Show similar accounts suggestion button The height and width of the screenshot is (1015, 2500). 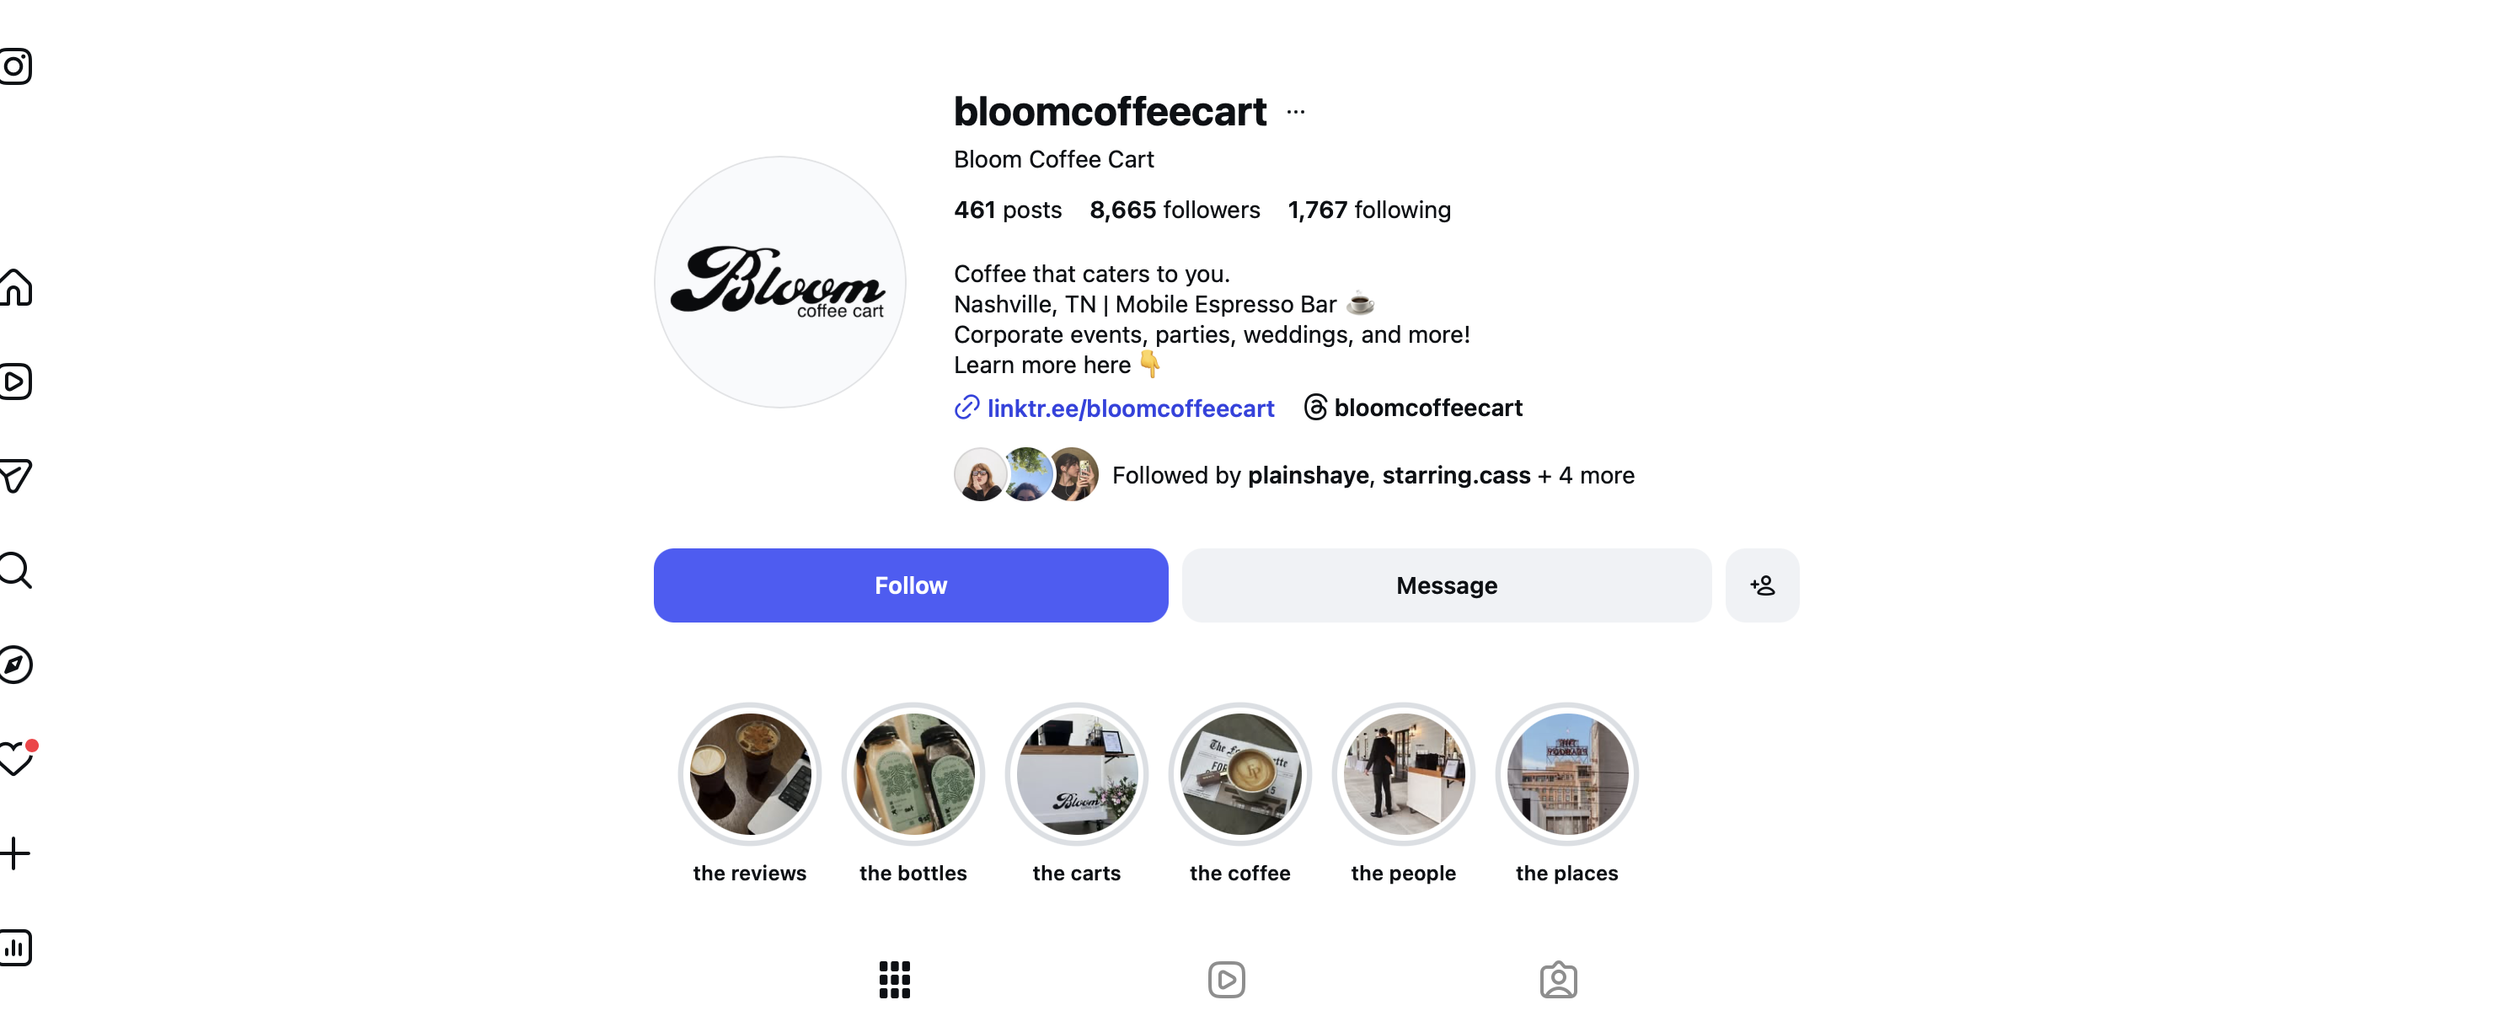(1762, 585)
